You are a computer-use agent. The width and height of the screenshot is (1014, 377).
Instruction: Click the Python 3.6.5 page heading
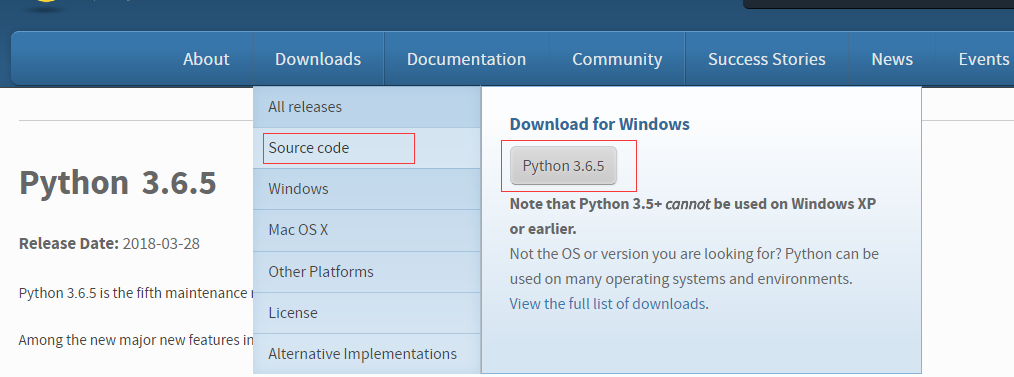click(x=118, y=182)
